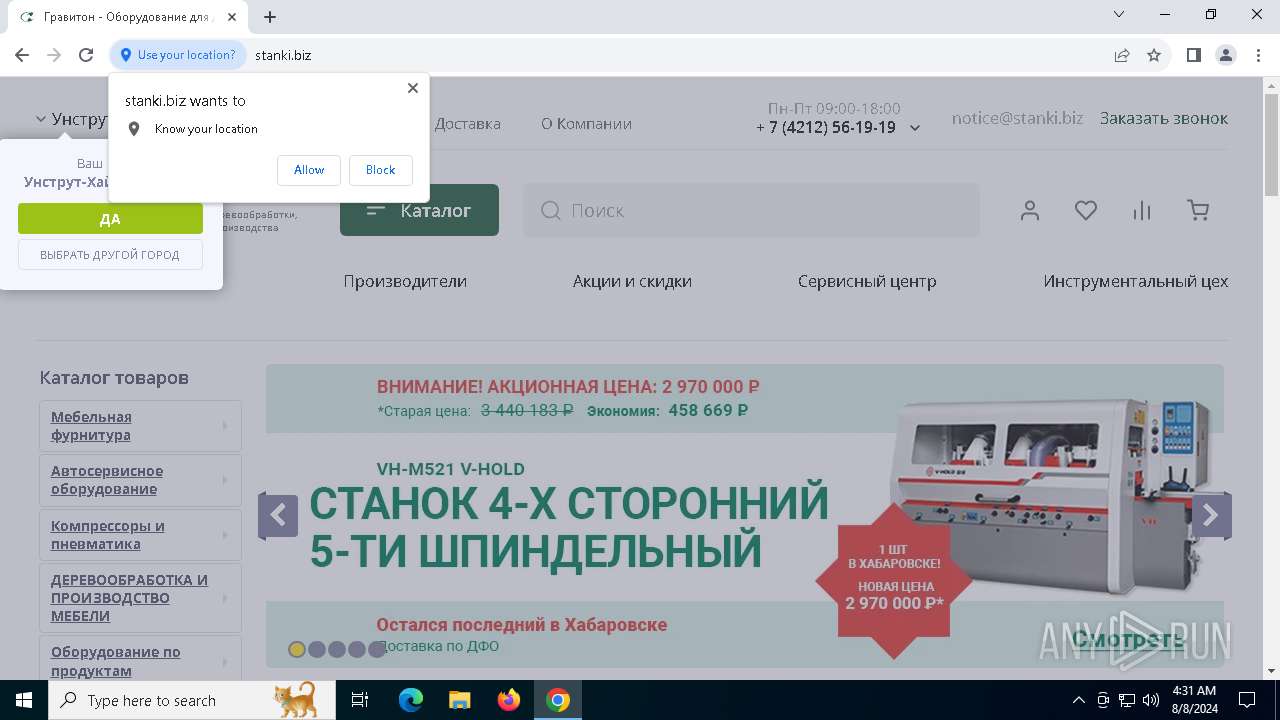Click the share page icon

pos(1122,55)
